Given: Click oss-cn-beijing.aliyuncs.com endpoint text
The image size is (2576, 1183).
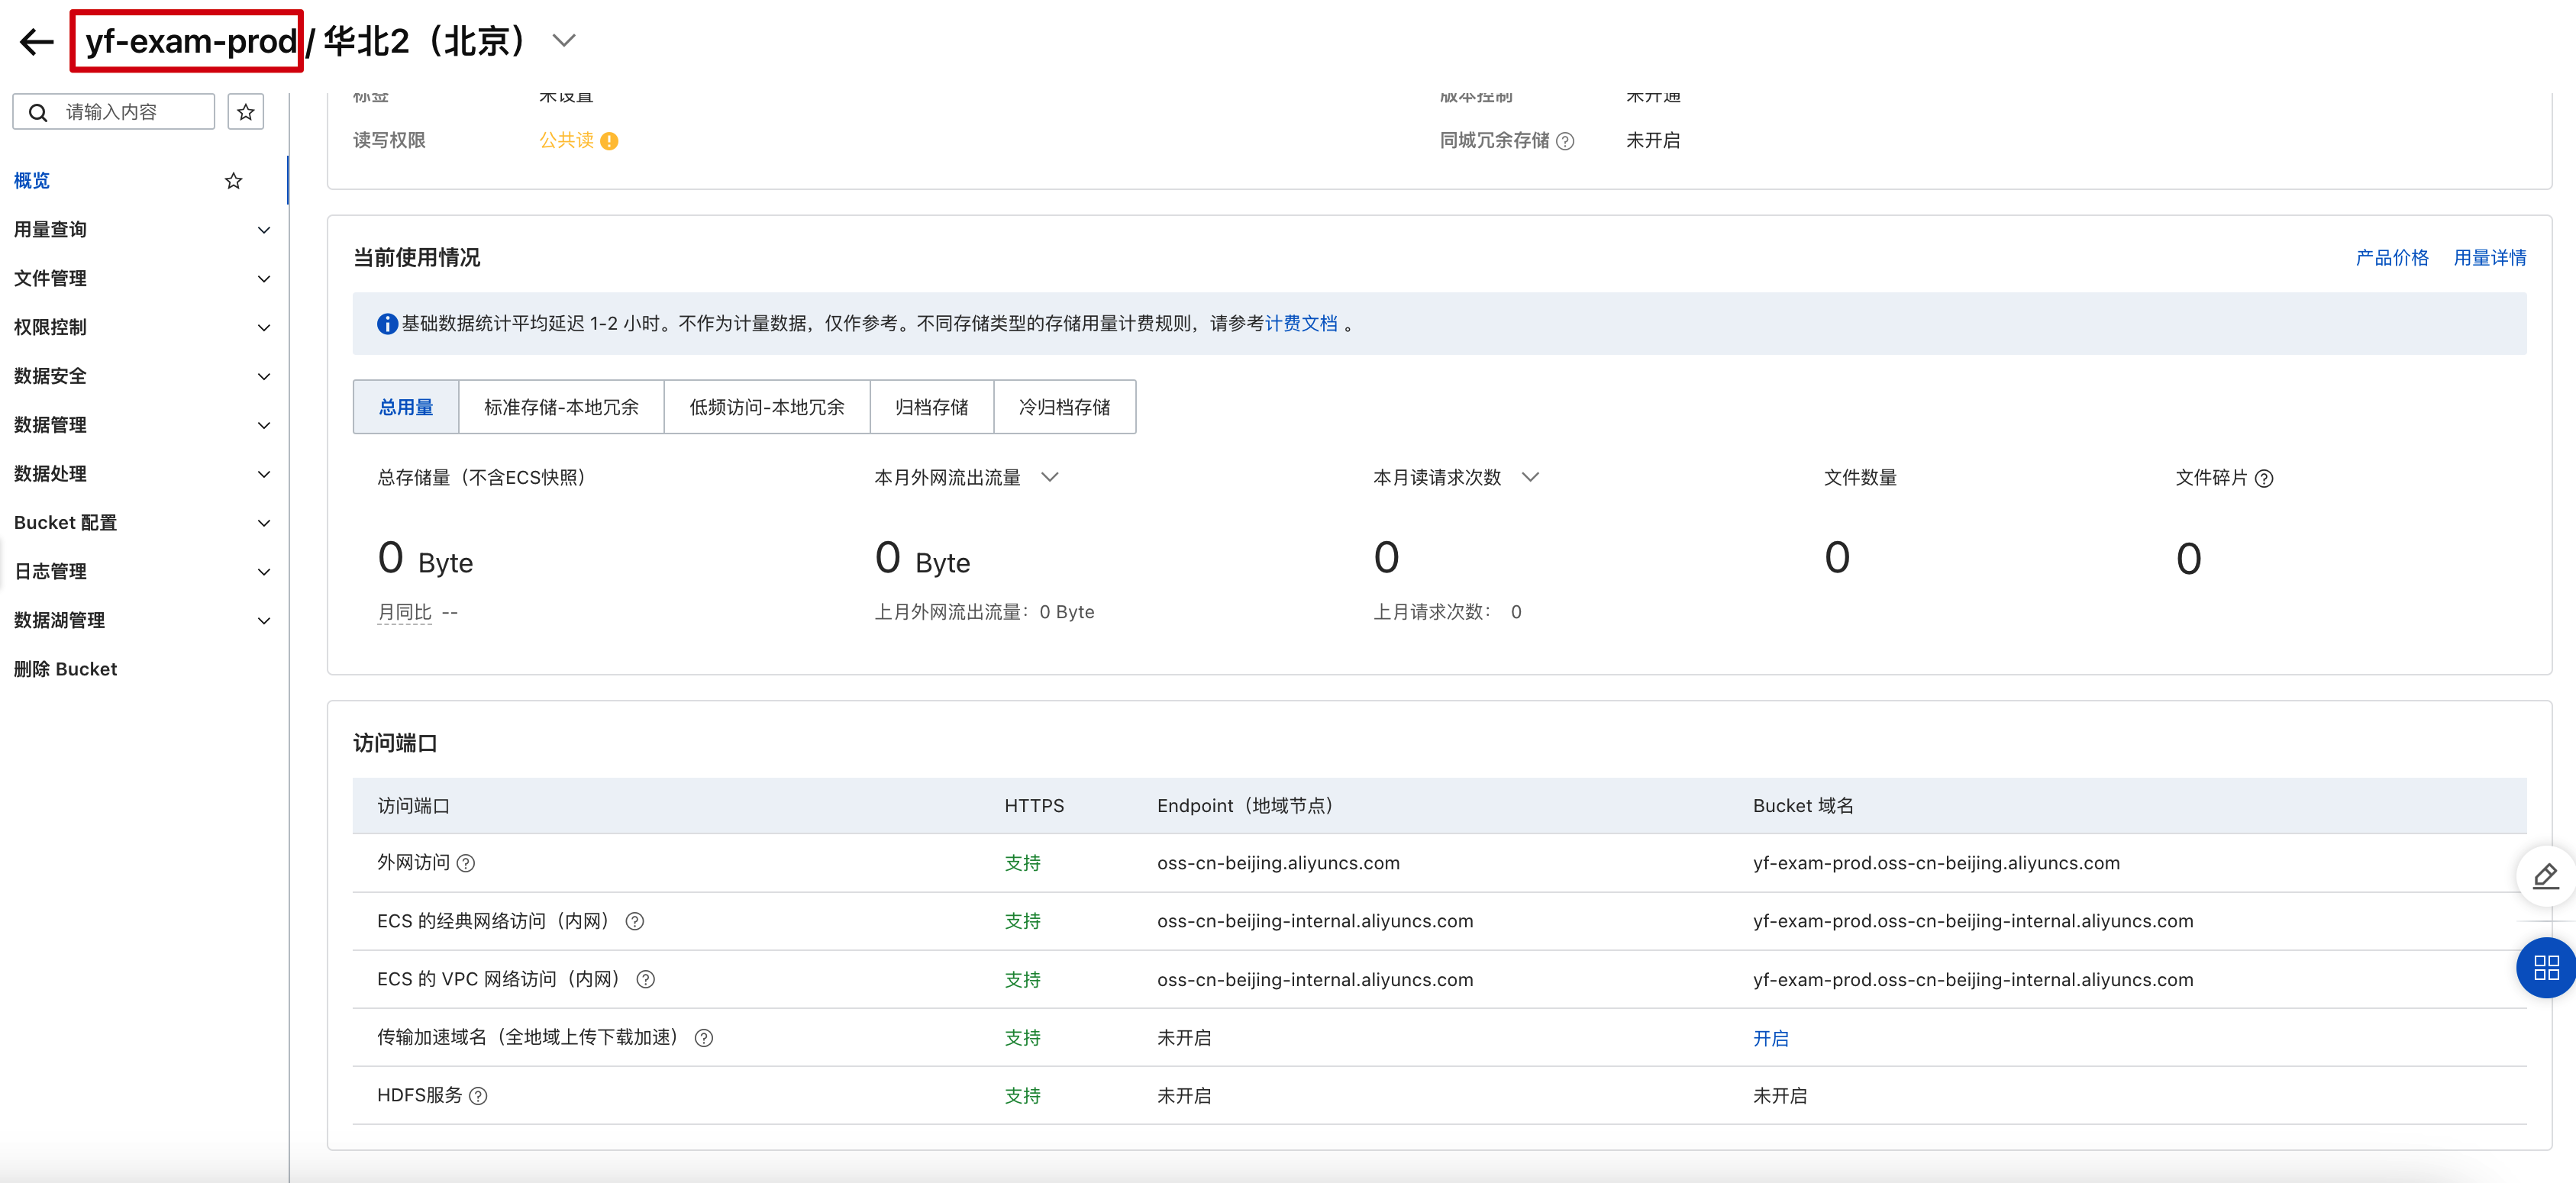Looking at the screenshot, I should pyautogui.click(x=1278, y=863).
